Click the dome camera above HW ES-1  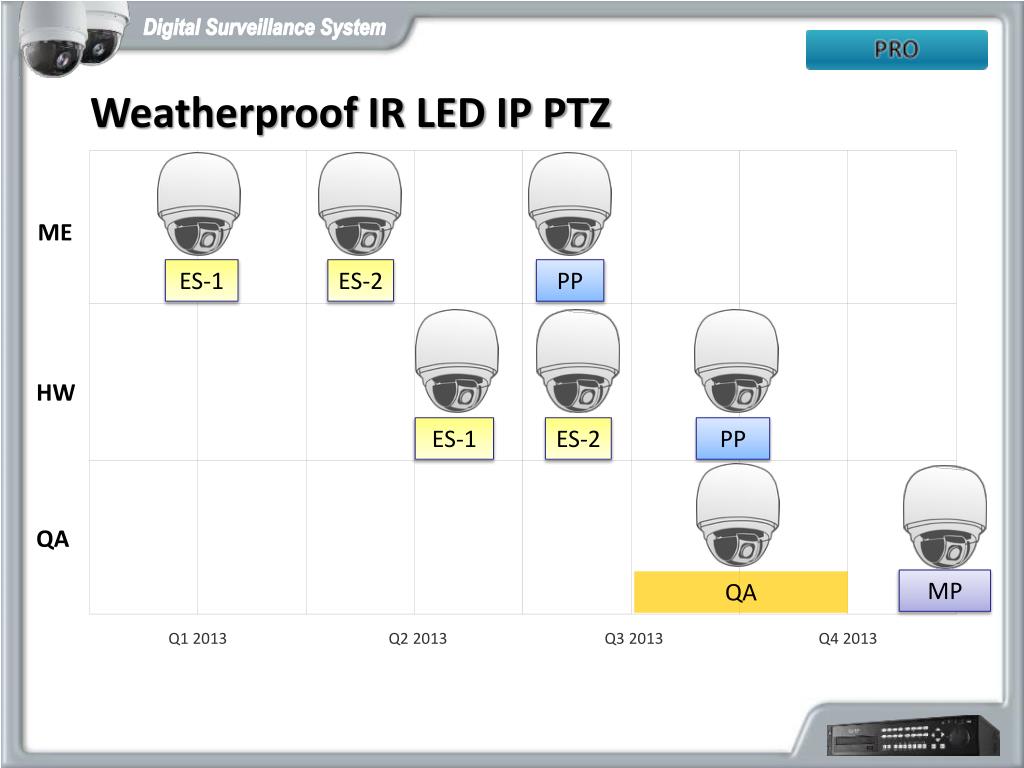click(456, 361)
